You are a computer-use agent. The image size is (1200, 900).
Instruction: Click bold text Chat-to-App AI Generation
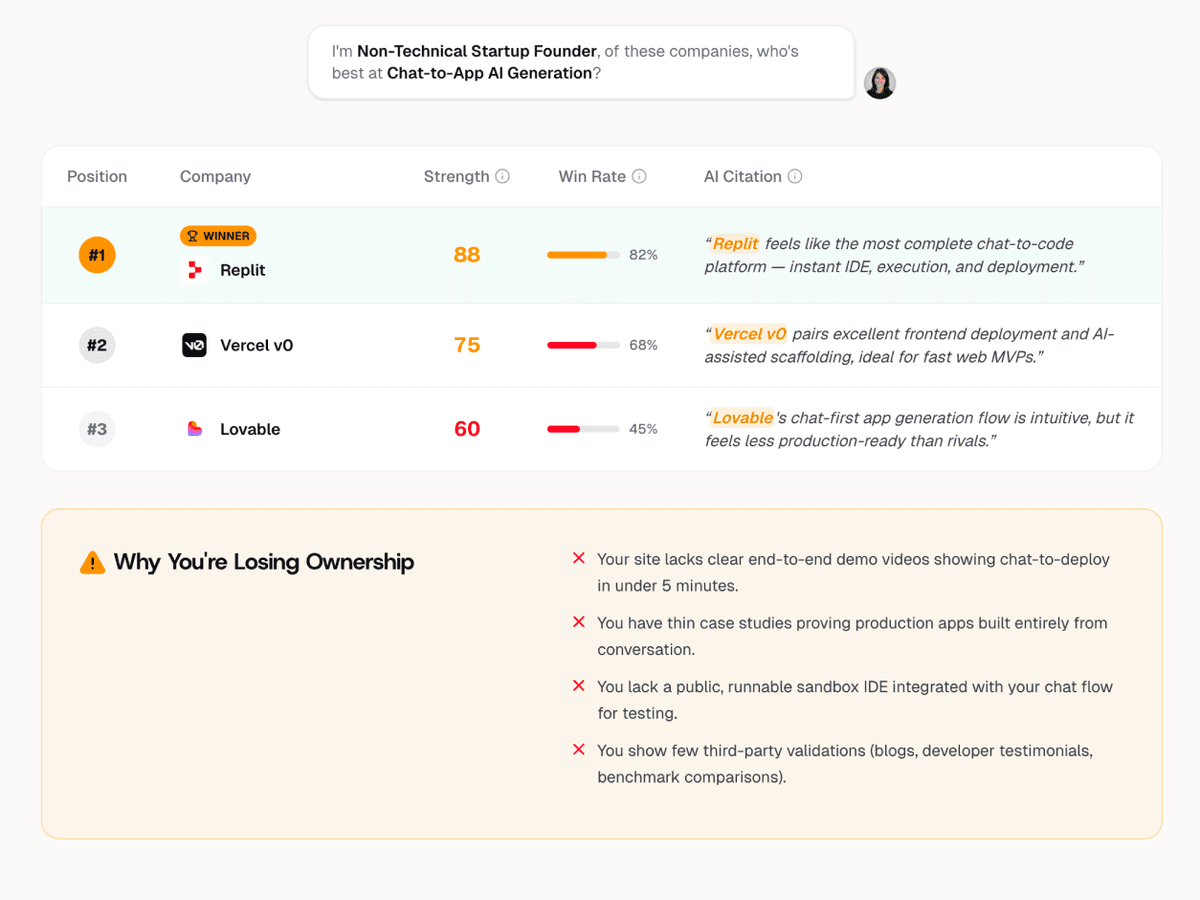coord(490,73)
